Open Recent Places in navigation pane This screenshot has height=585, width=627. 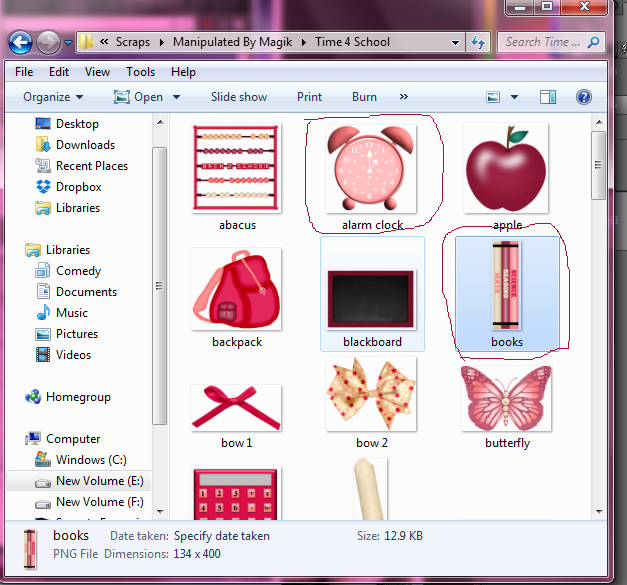click(x=82, y=166)
